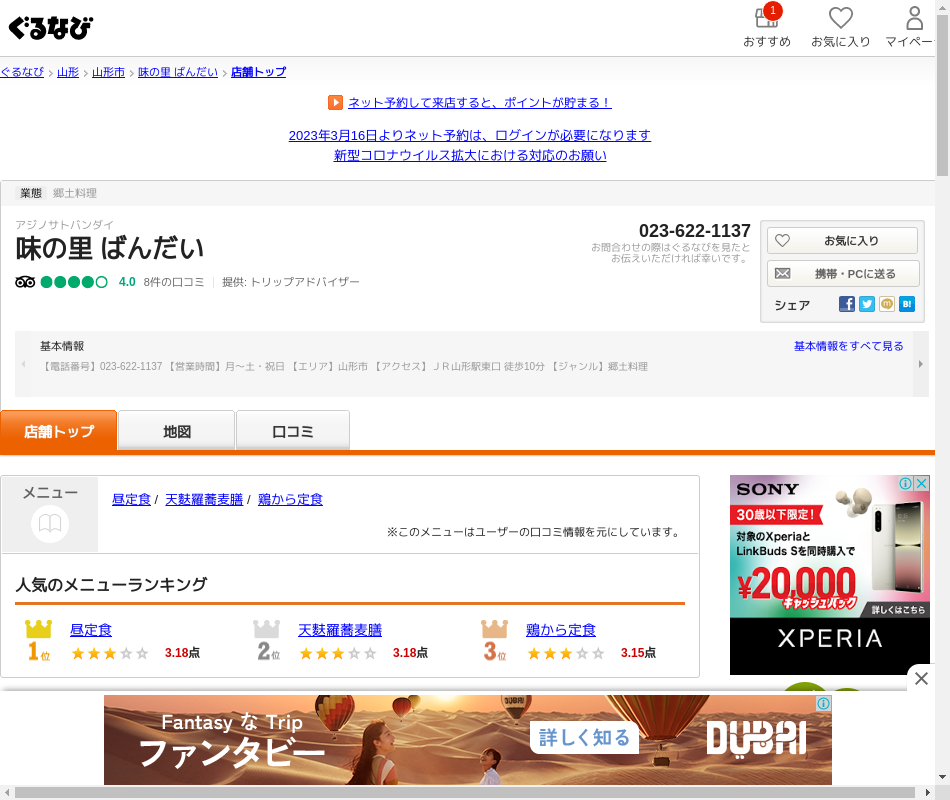
Task: Share on mixi icon
Action: tap(887, 304)
